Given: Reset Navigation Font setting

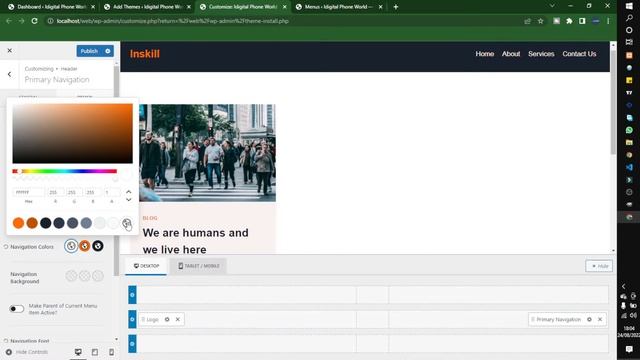Looking at the screenshot, I should pyautogui.click(x=6, y=341).
